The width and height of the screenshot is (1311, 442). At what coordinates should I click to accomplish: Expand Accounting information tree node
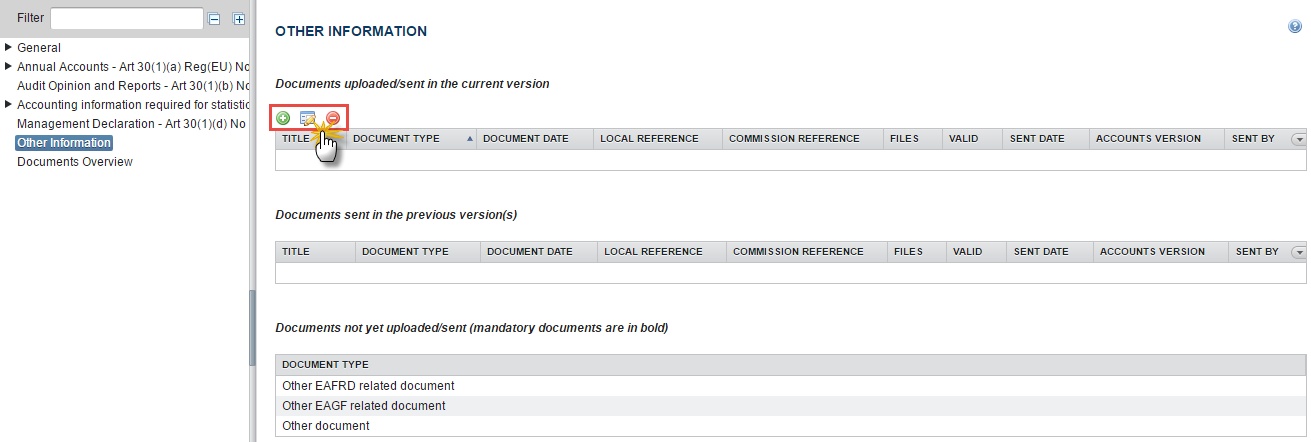point(9,104)
